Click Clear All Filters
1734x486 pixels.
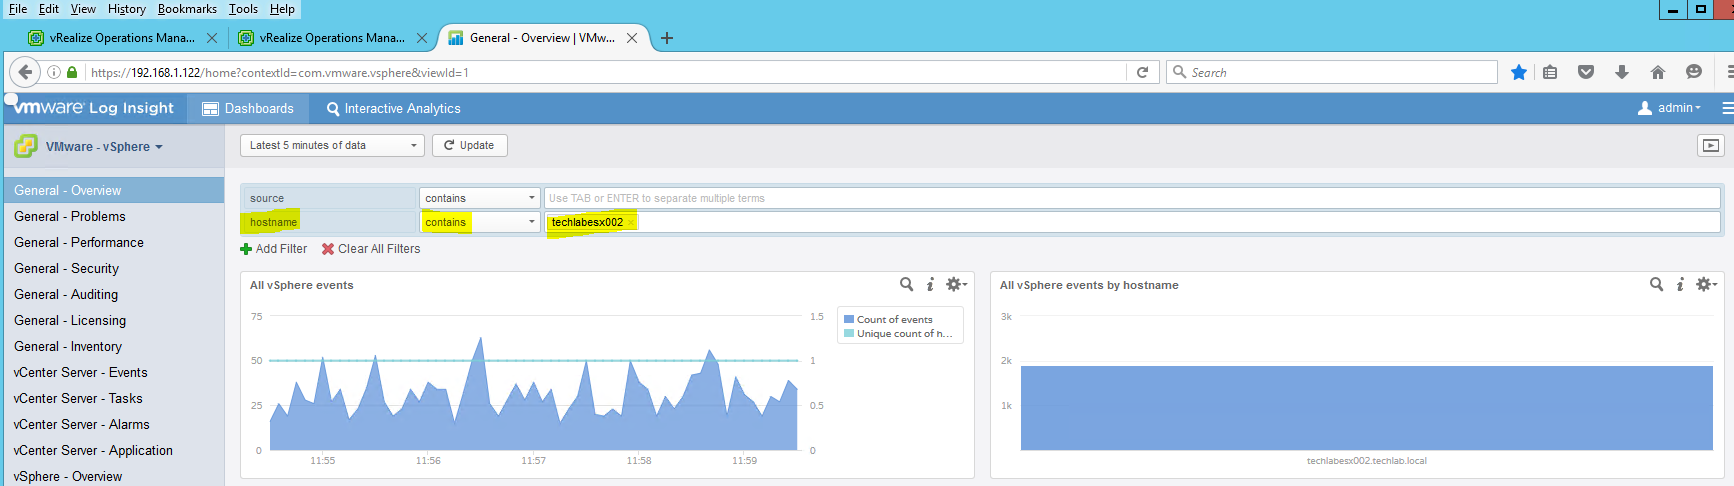[371, 249]
